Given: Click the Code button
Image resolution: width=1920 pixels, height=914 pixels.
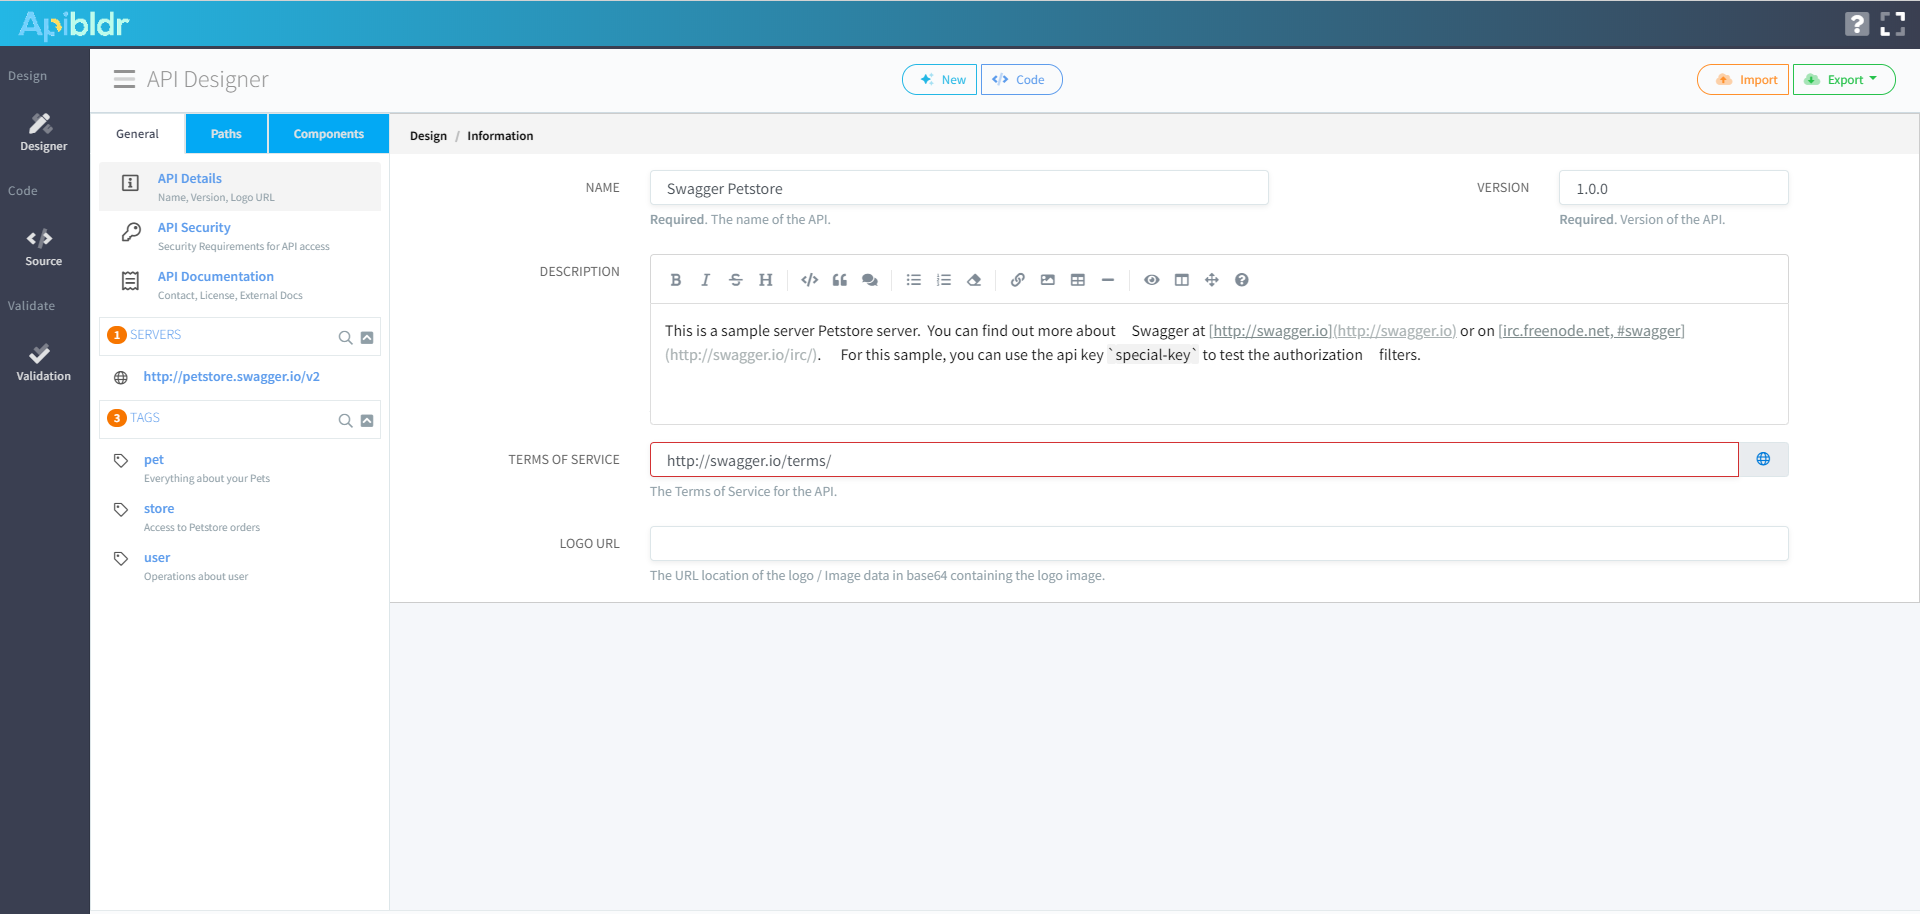Looking at the screenshot, I should pyautogui.click(x=1021, y=79).
